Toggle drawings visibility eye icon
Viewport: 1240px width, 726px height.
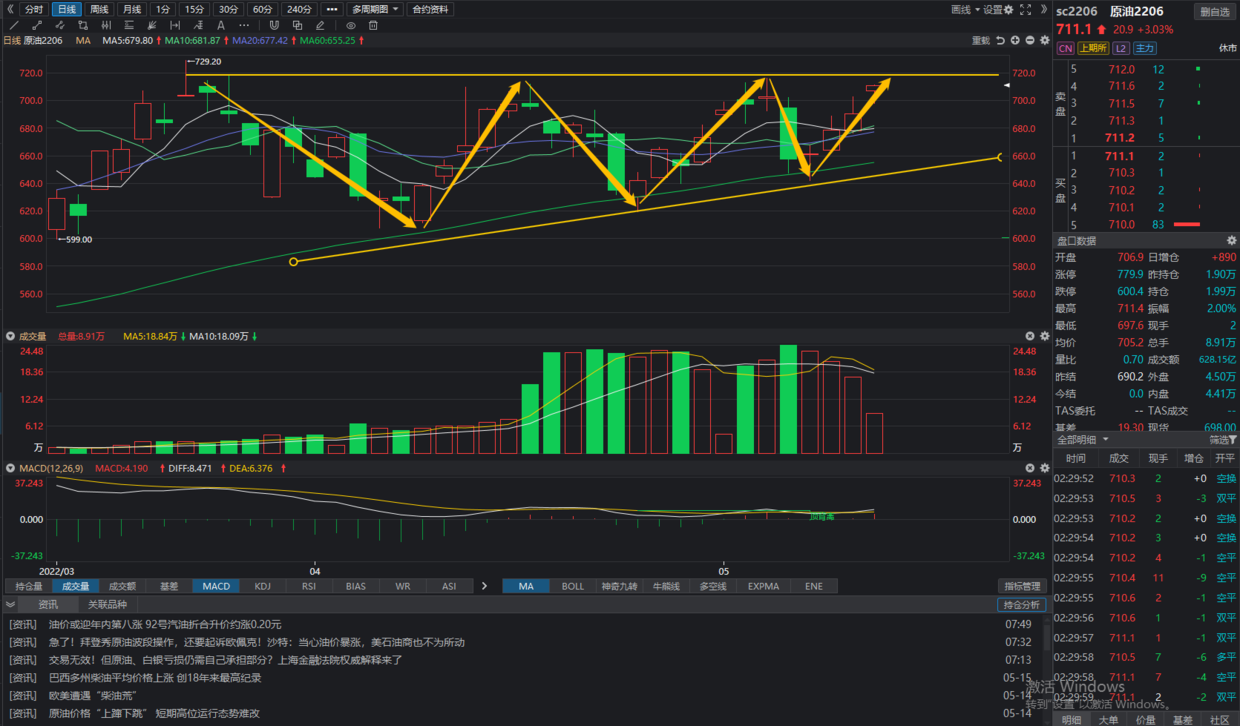tap(351, 25)
